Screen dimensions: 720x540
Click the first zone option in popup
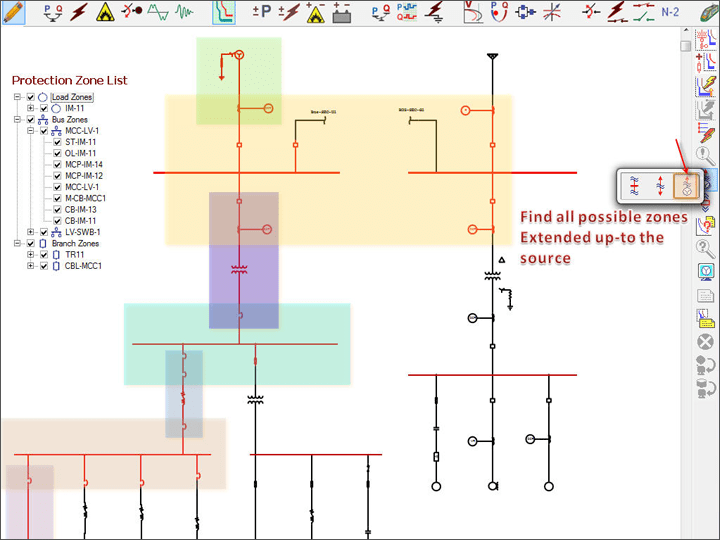click(x=635, y=186)
